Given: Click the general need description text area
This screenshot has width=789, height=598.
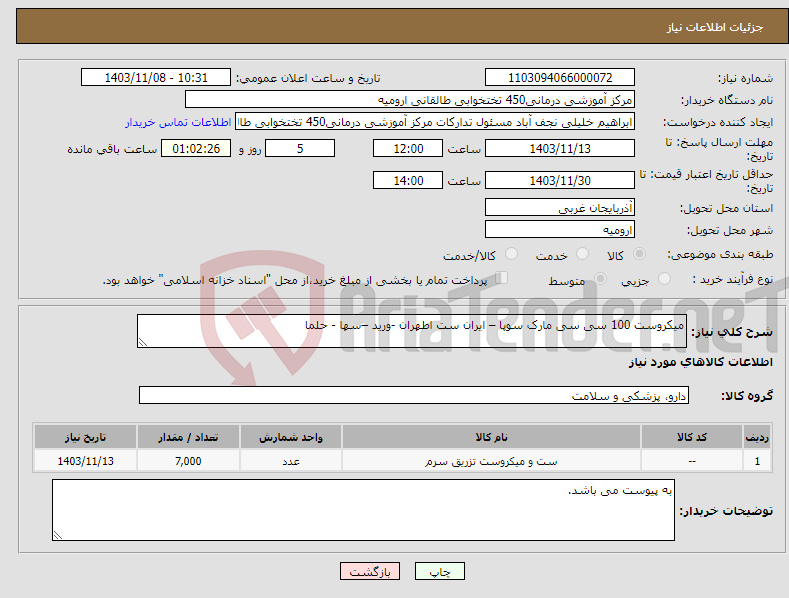Looking at the screenshot, I should [x=412, y=331].
